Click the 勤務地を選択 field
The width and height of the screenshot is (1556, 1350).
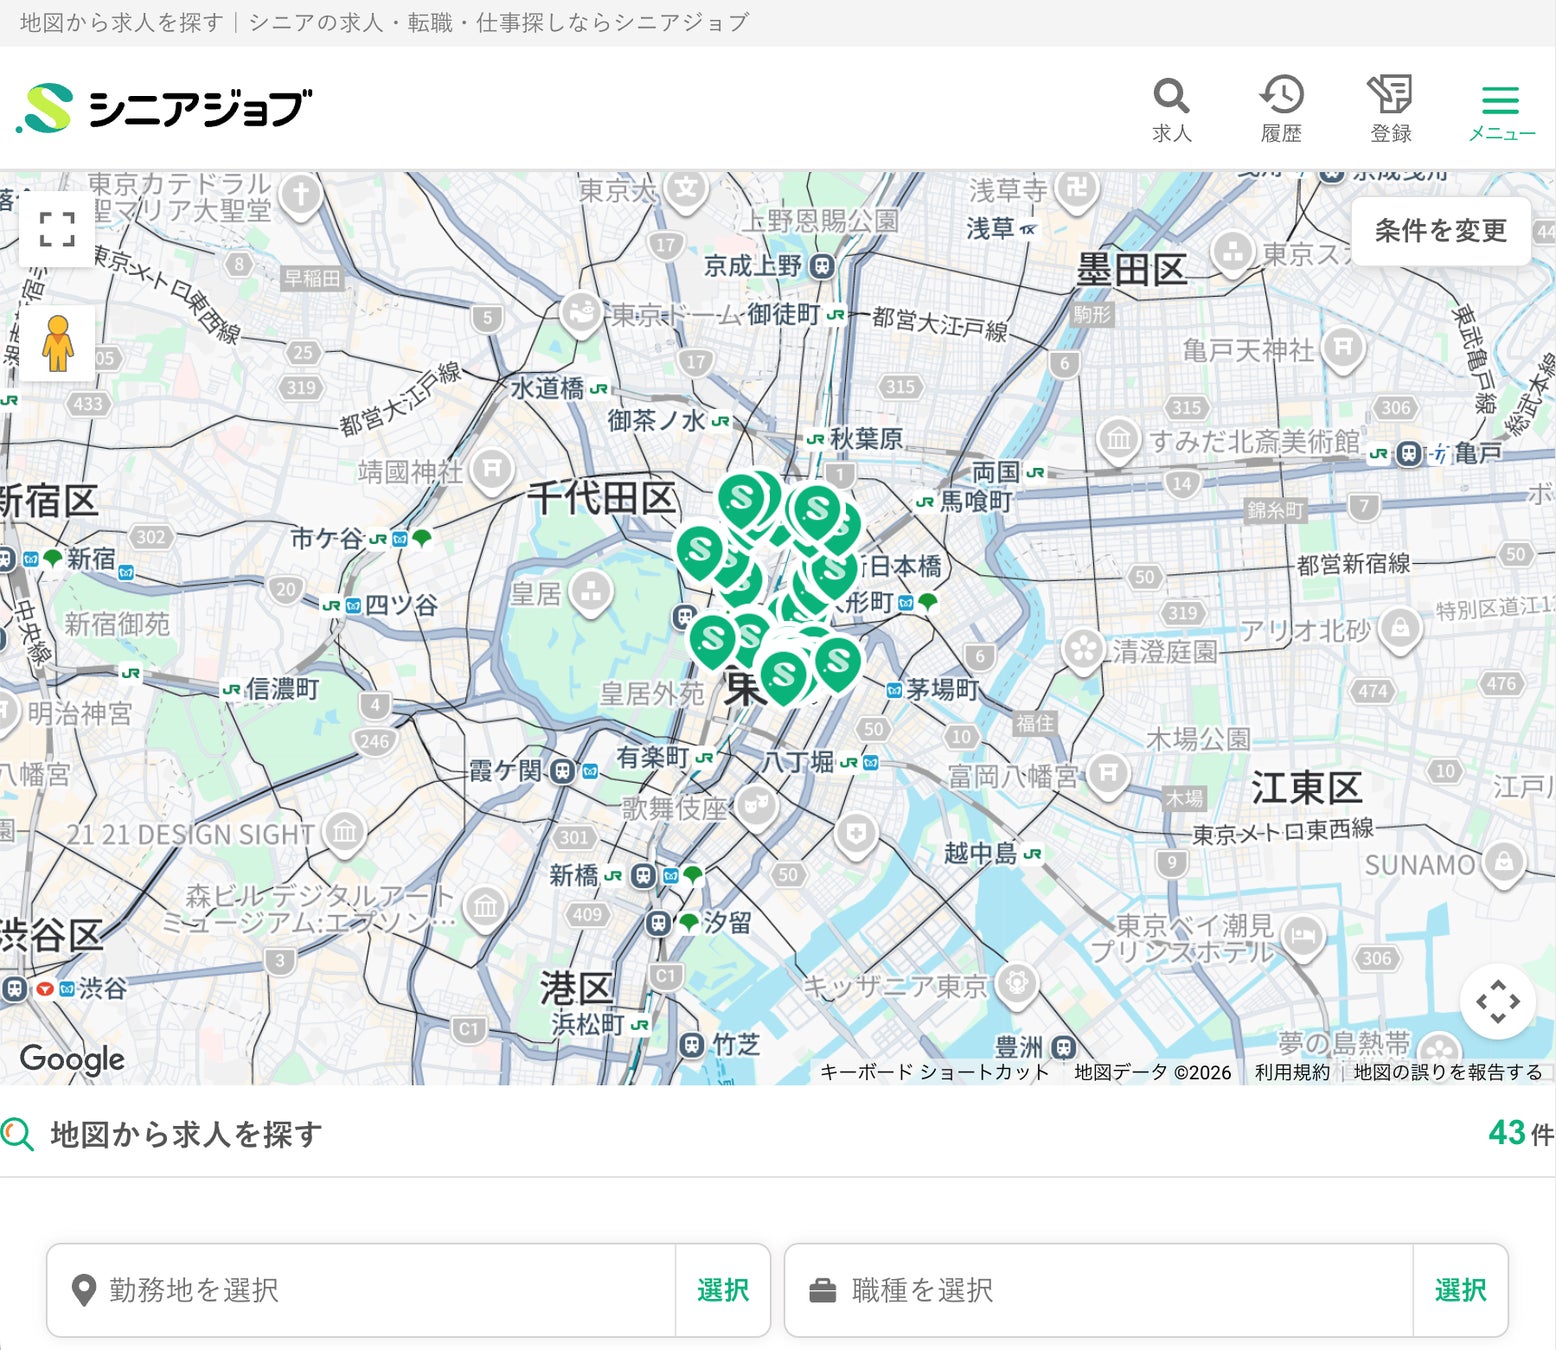pyautogui.click(x=361, y=1290)
